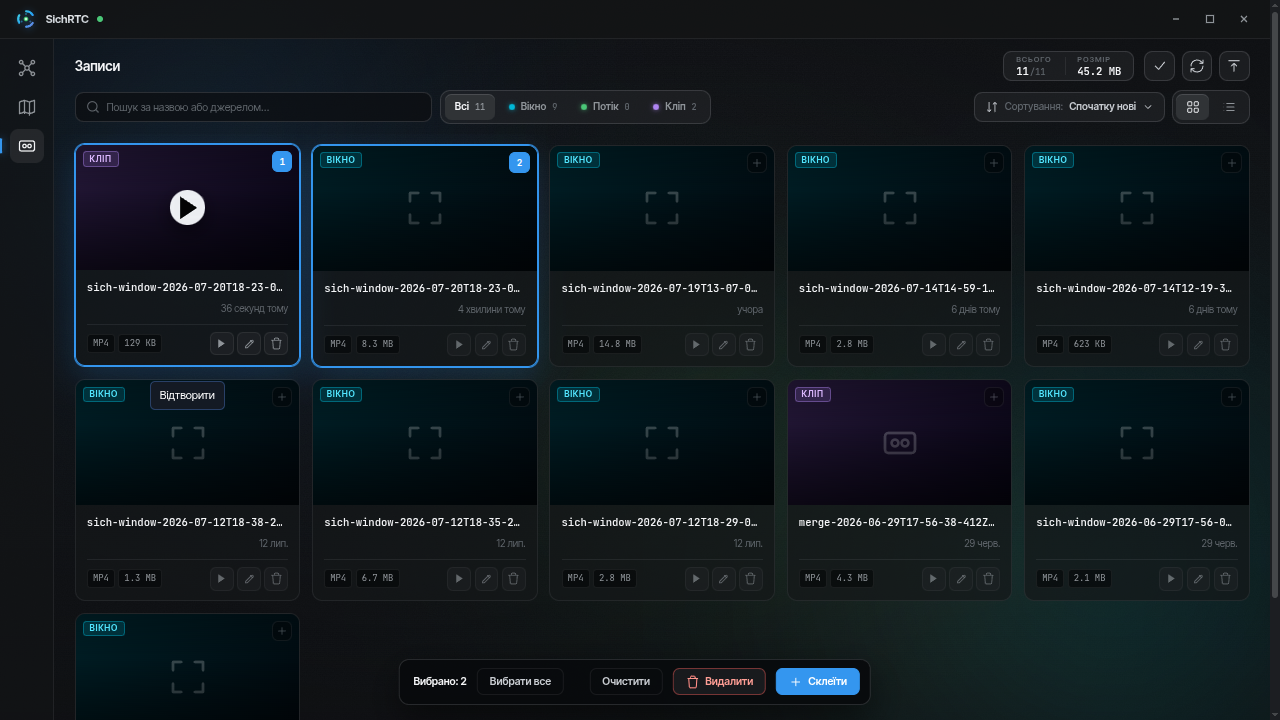Delete the 6.7 MB recording
Image resolution: width=1280 pixels, height=720 pixels.
pyautogui.click(x=514, y=578)
